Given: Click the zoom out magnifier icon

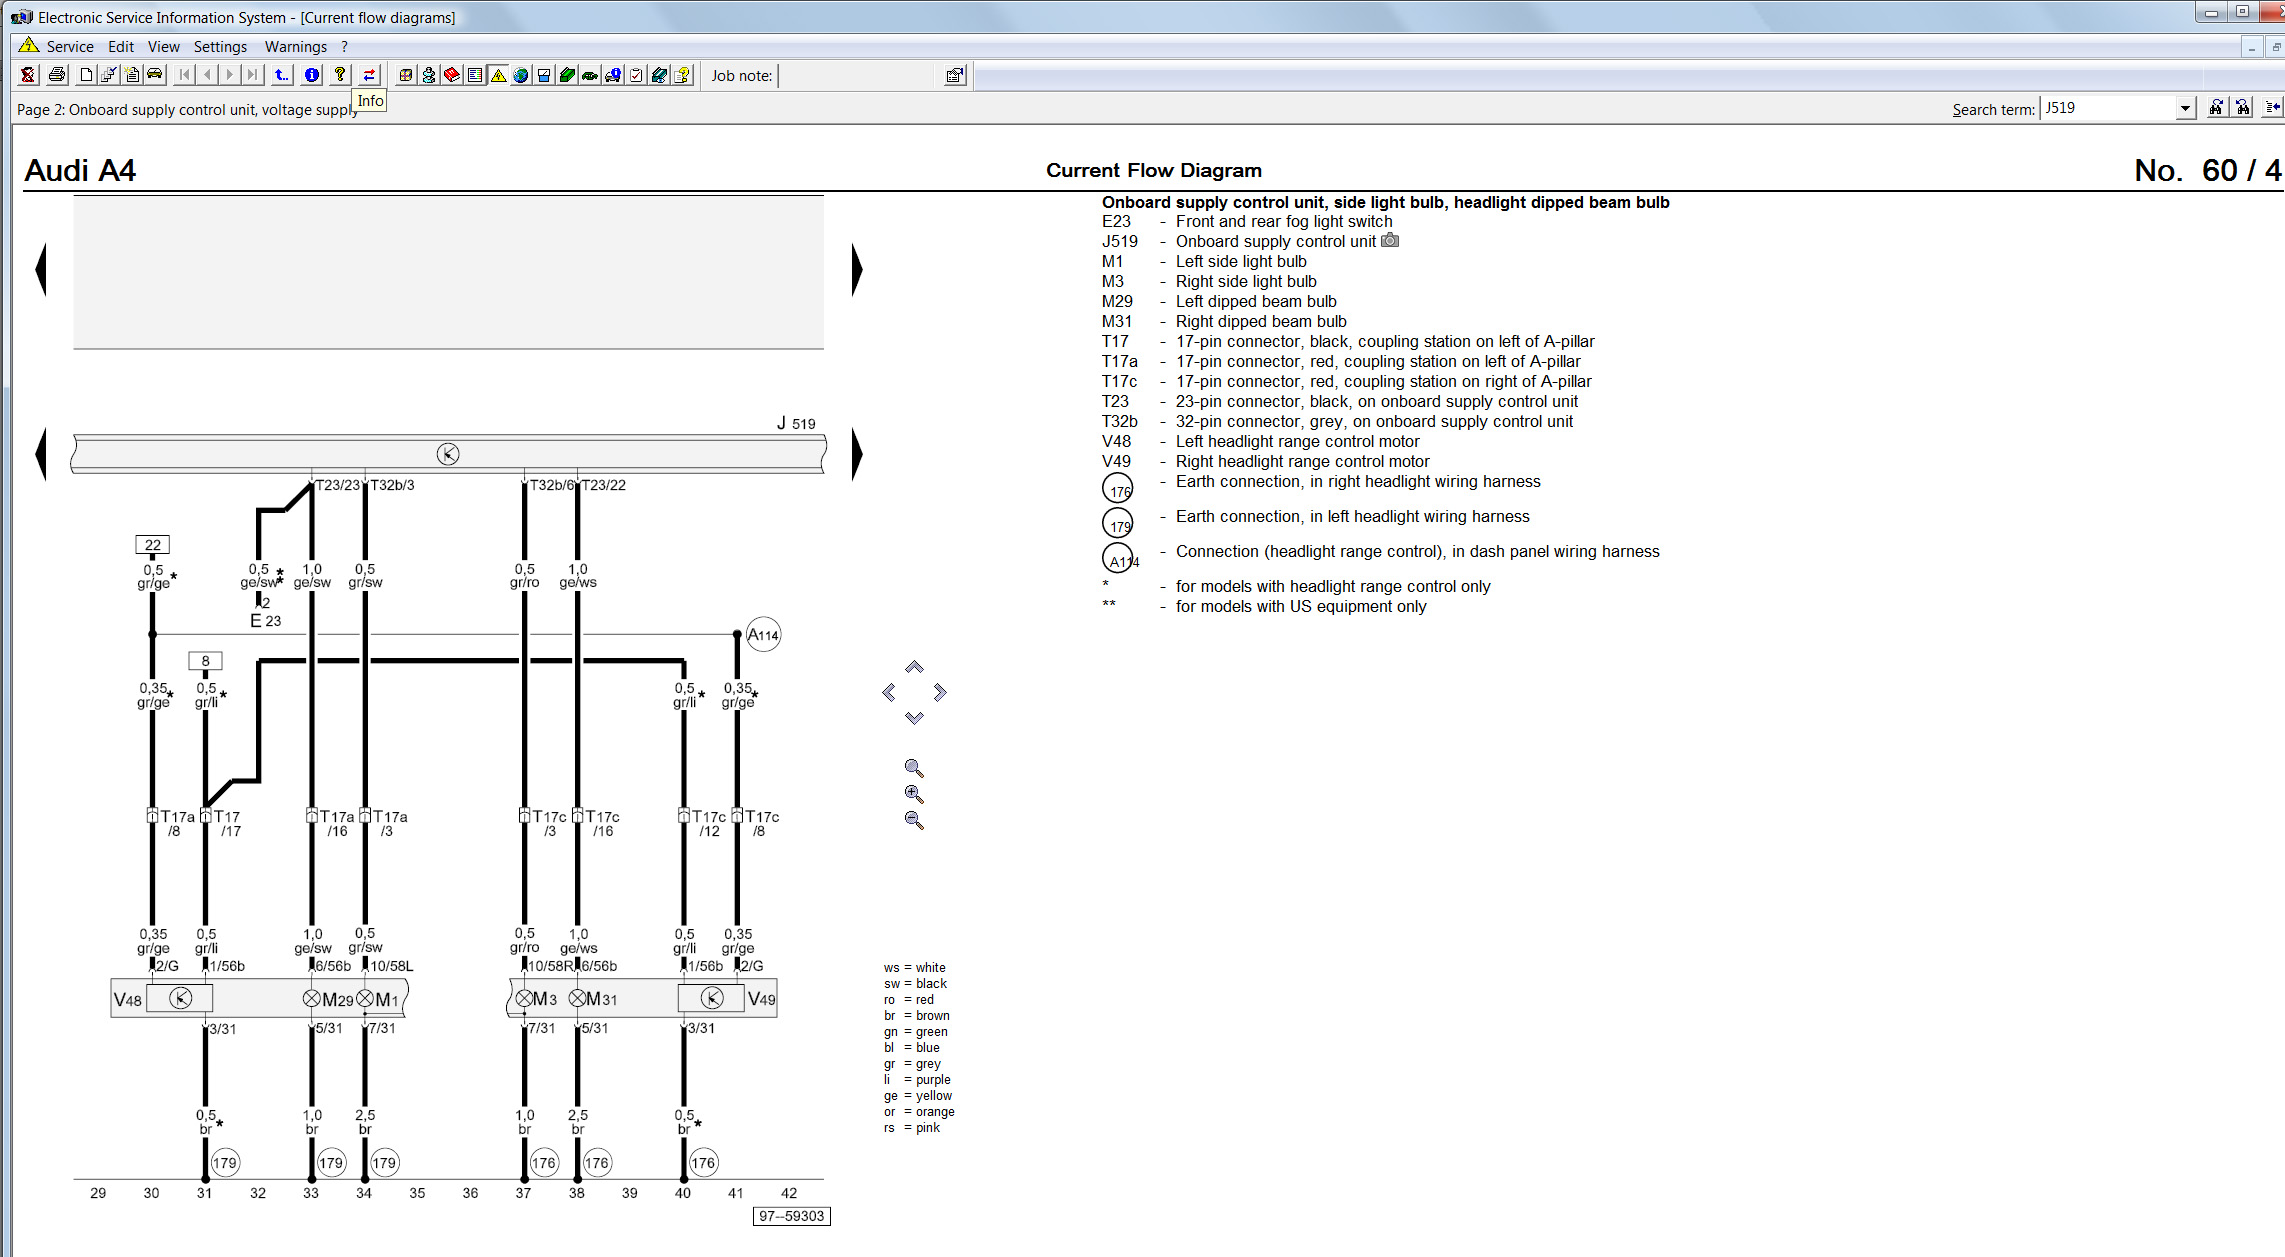Looking at the screenshot, I should pyautogui.click(x=914, y=820).
